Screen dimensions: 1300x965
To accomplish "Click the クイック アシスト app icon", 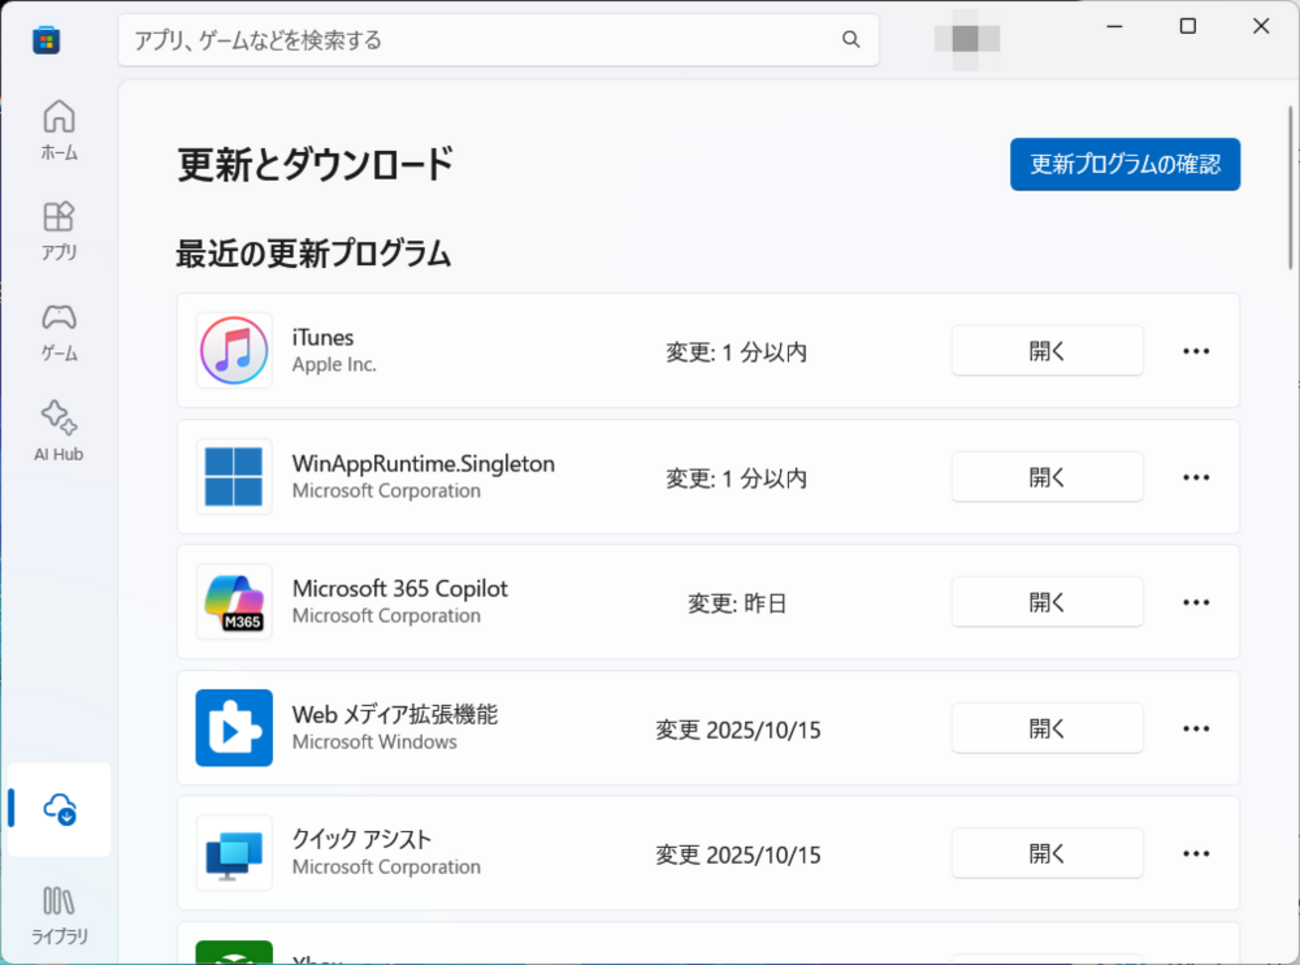I will 234,853.
